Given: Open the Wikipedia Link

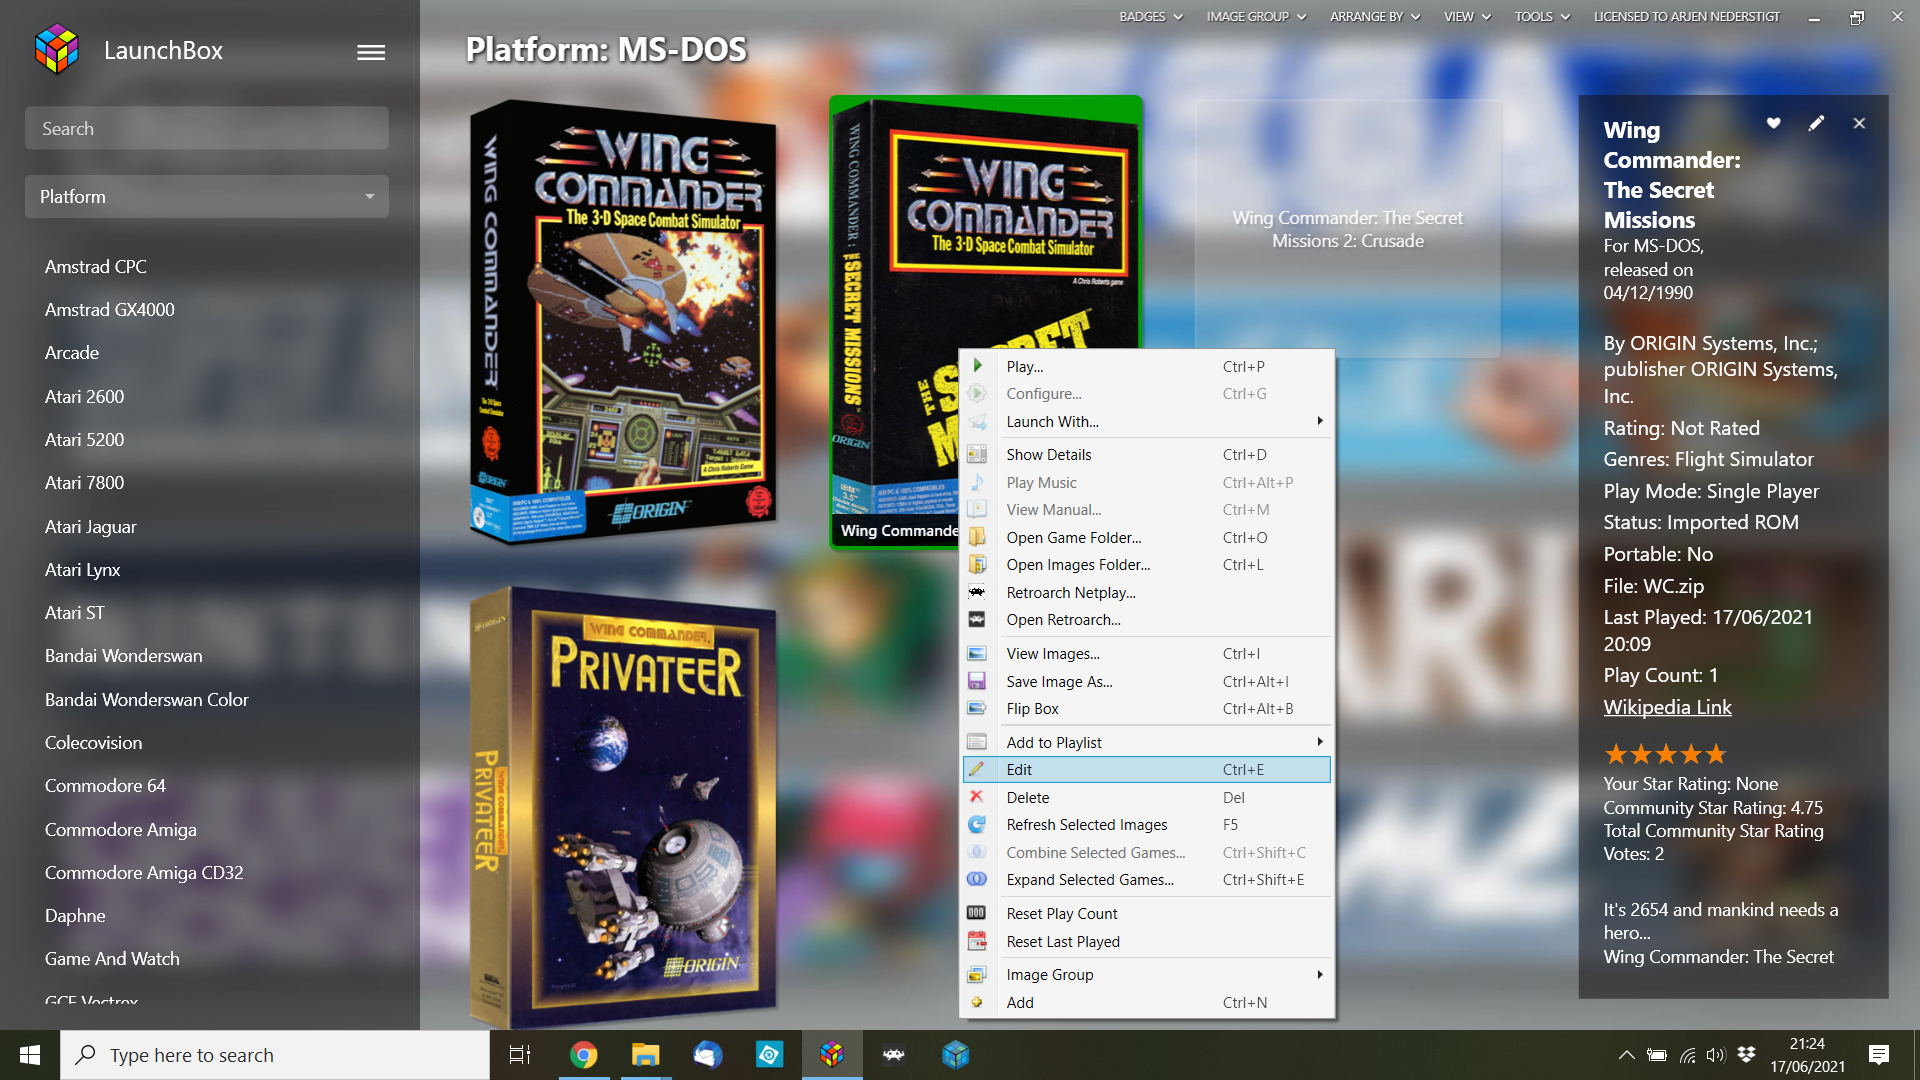Looking at the screenshot, I should click(x=1667, y=707).
